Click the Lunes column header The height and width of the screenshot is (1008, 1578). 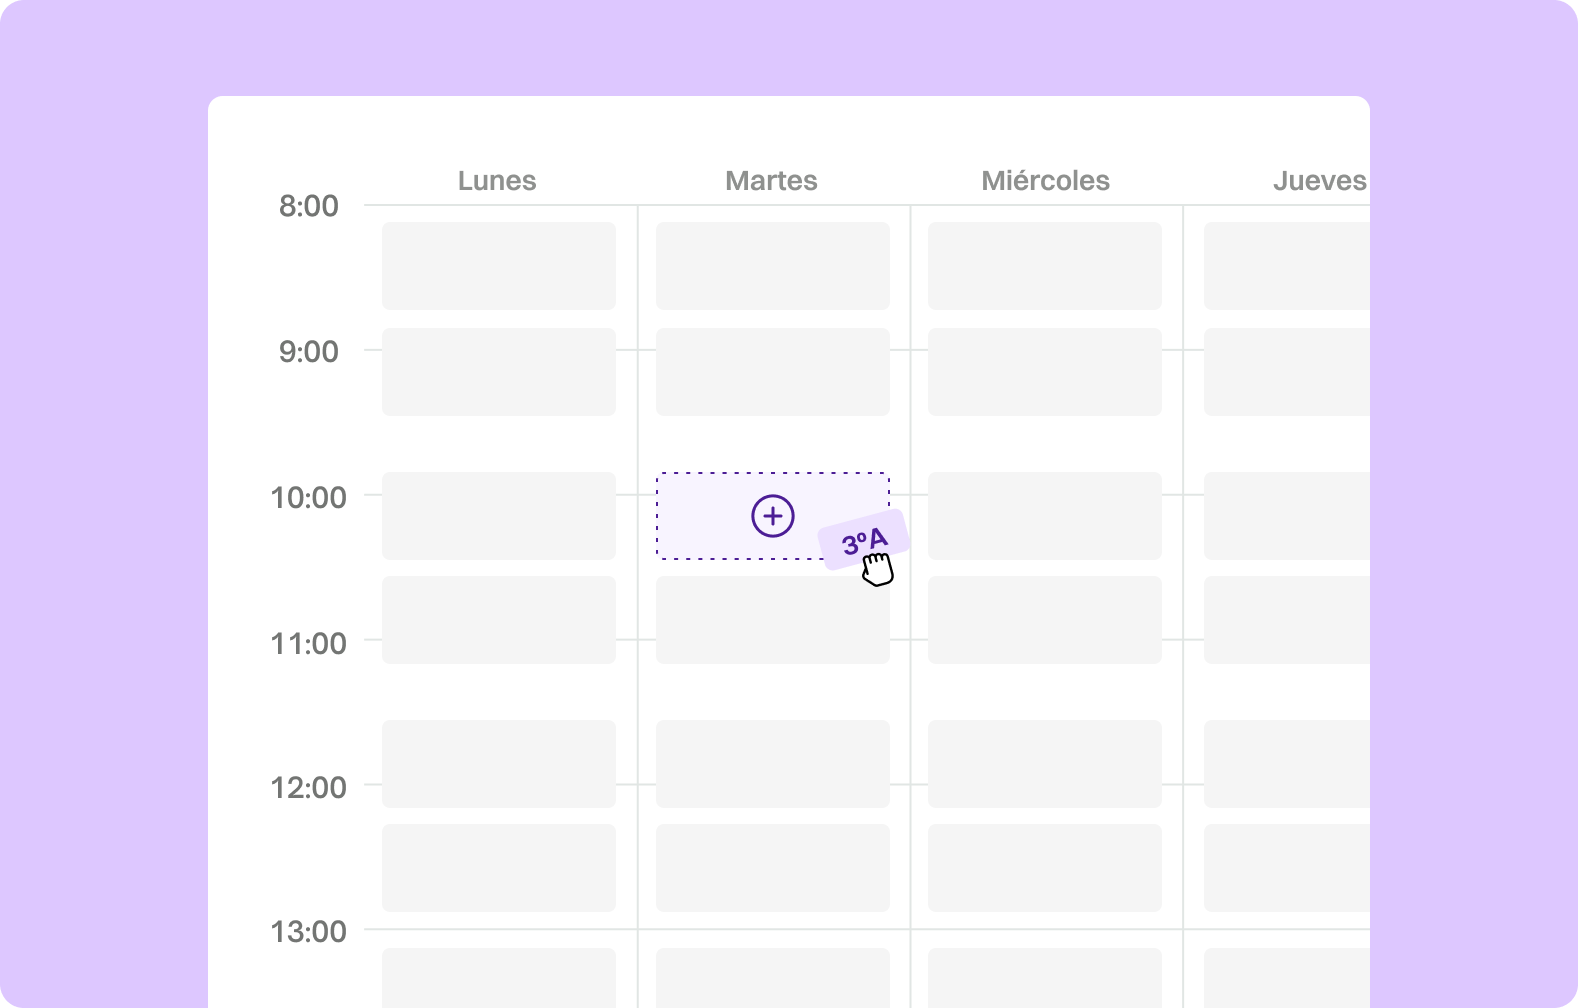497,181
